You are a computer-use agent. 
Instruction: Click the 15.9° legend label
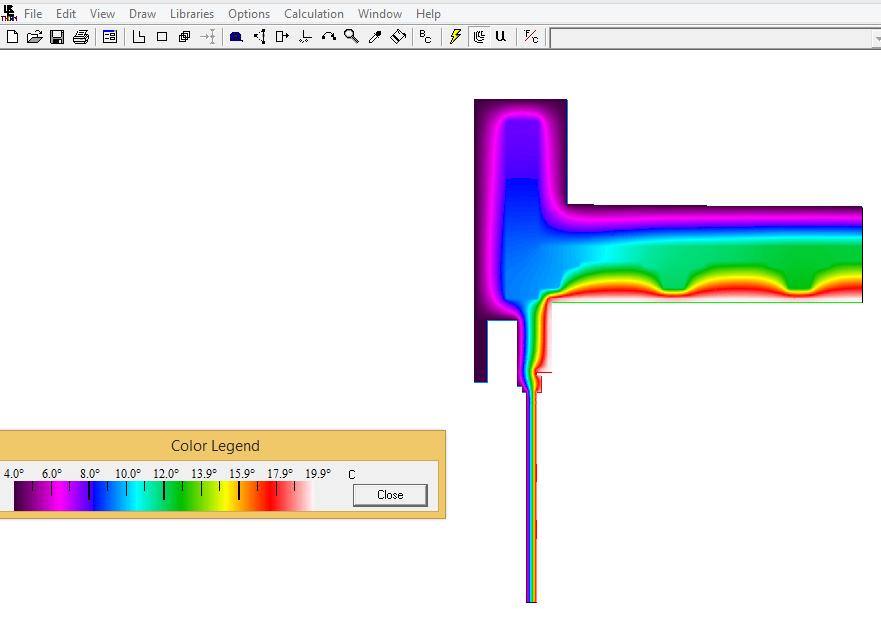(242, 474)
